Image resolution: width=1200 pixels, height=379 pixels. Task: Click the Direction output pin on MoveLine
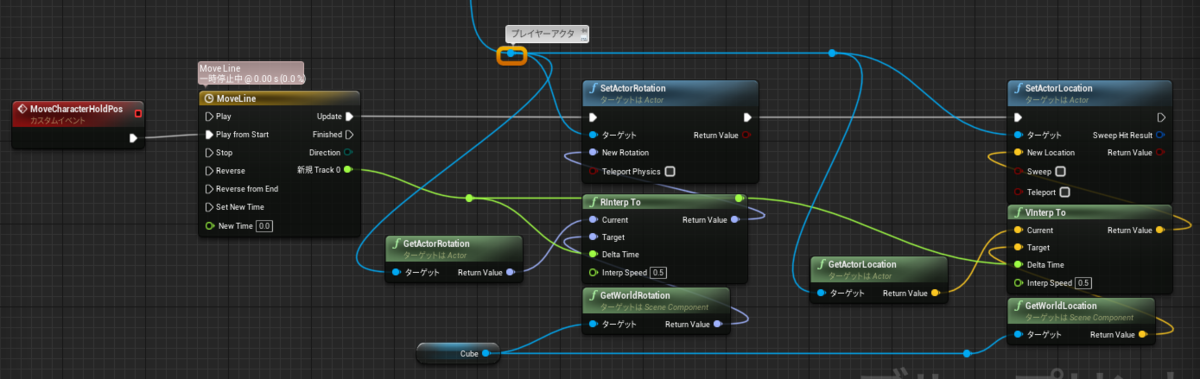coord(349,153)
